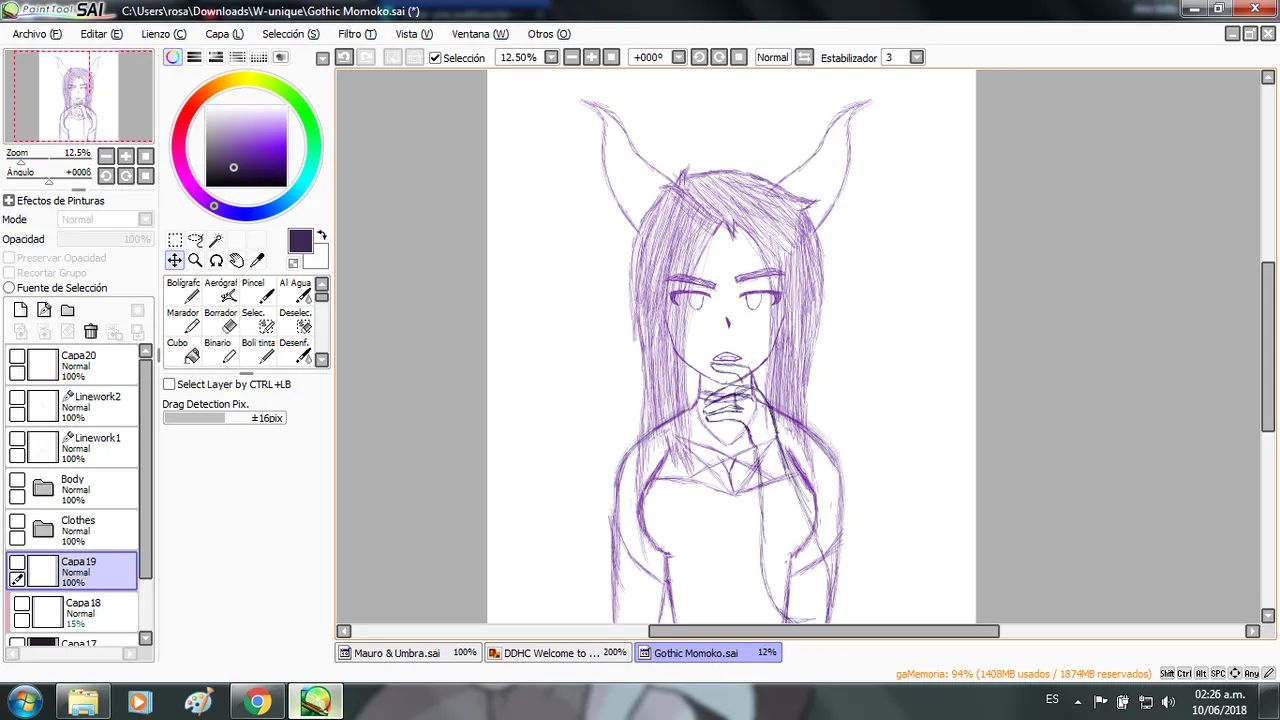Choose the Borrador eraser tool
The image size is (1280, 720).
click(221, 320)
